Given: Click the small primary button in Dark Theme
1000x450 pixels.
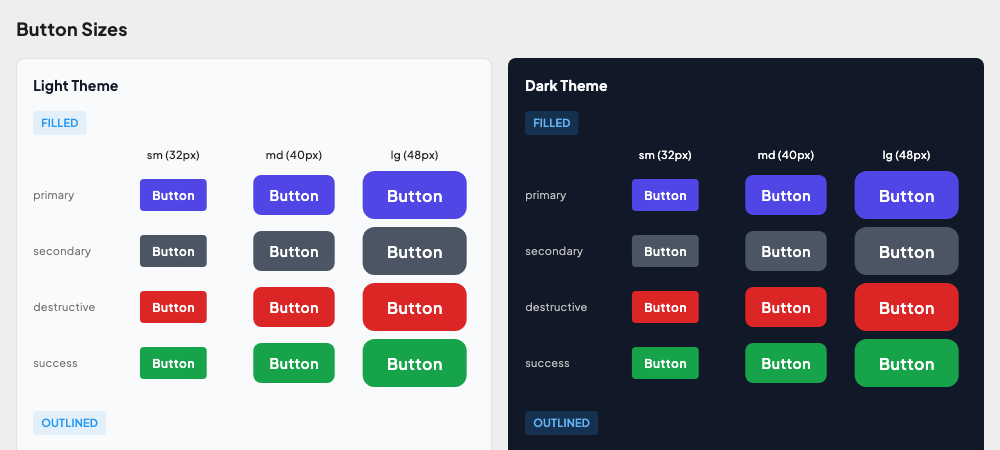Looking at the screenshot, I should tap(665, 195).
